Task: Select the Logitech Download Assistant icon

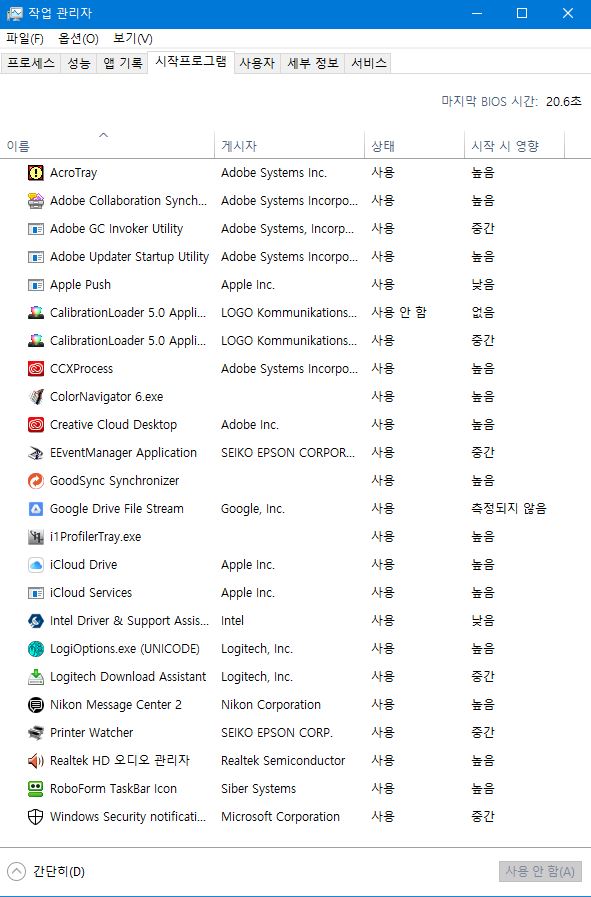Action: pyautogui.click(x=35, y=677)
